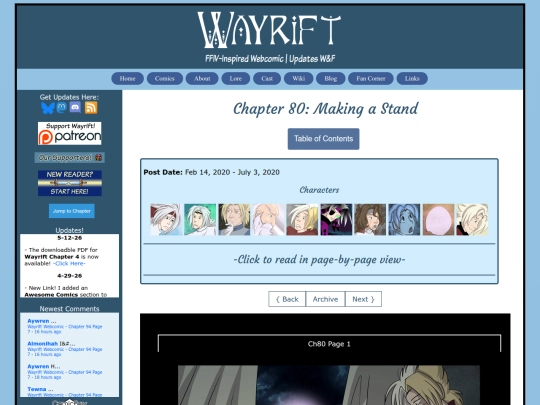Open the Lore nav item
Image resolution: width=540 pixels, height=405 pixels.
tap(236, 79)
